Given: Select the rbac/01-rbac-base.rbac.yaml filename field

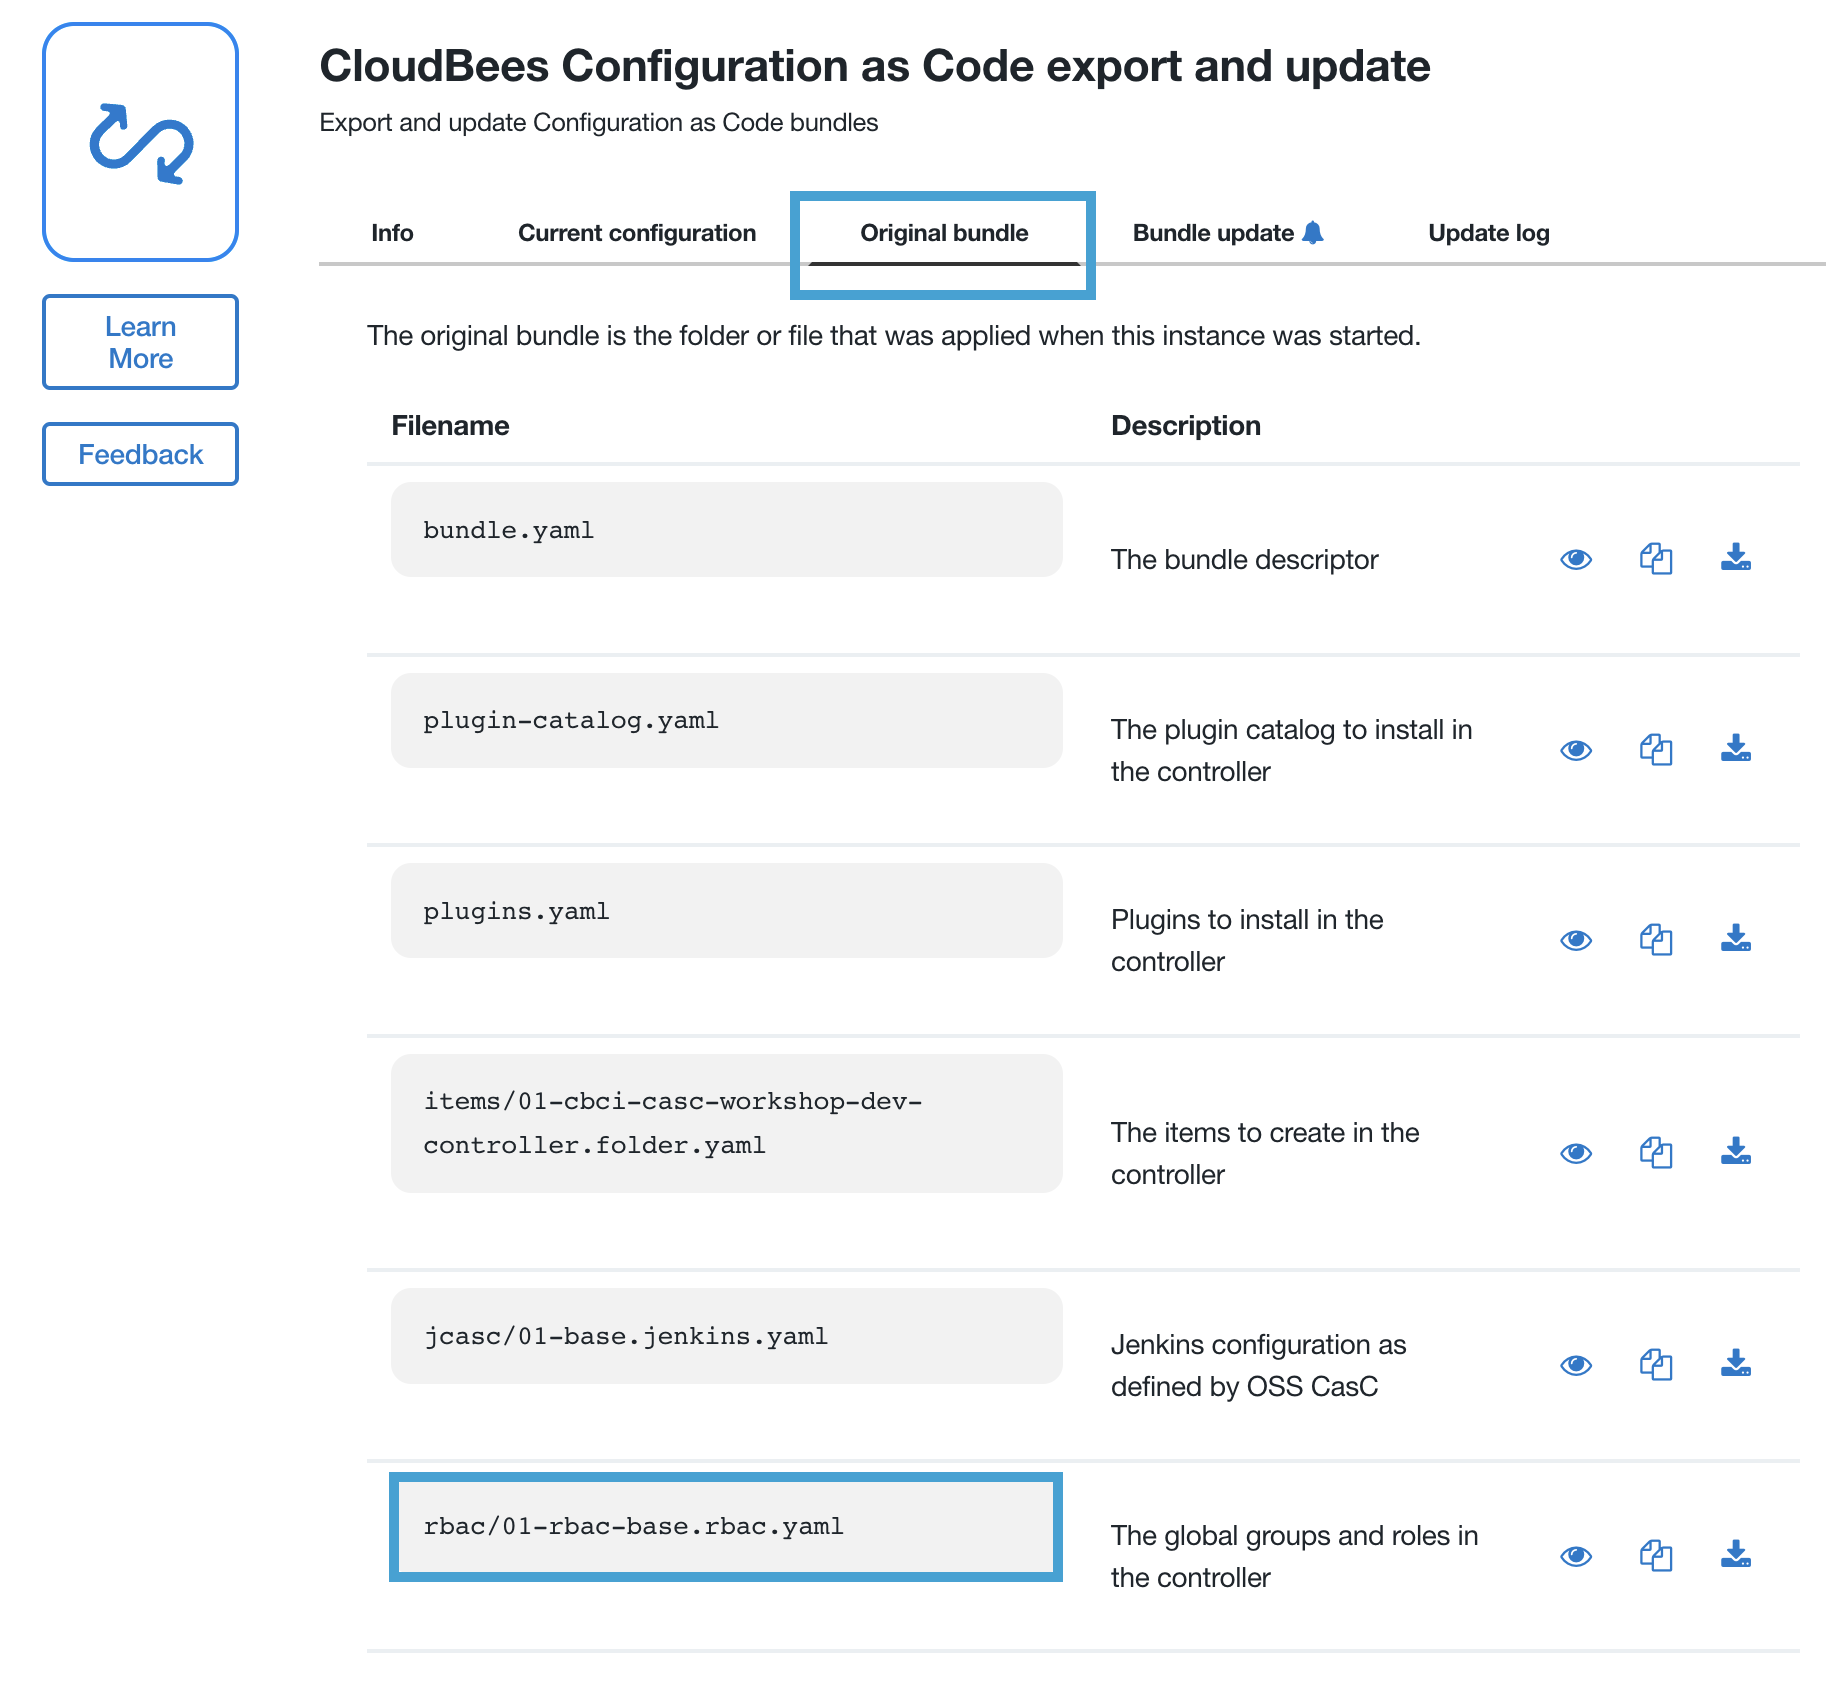Looking at the screenshot, I should tap(726, 1527).
